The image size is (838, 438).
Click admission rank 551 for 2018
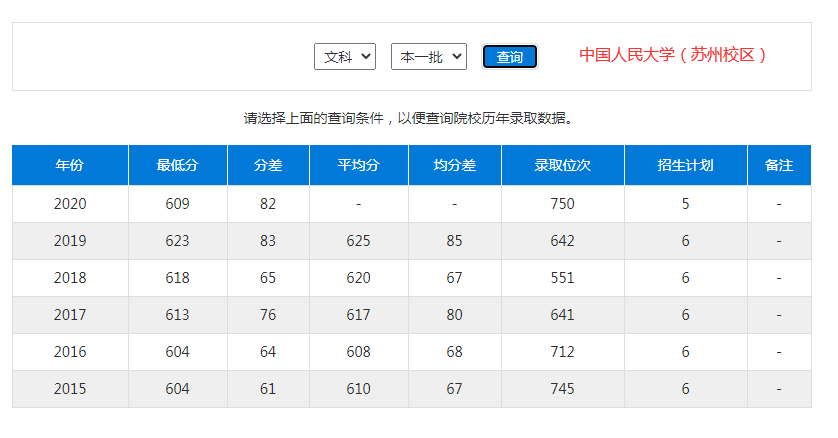(562, 278)
